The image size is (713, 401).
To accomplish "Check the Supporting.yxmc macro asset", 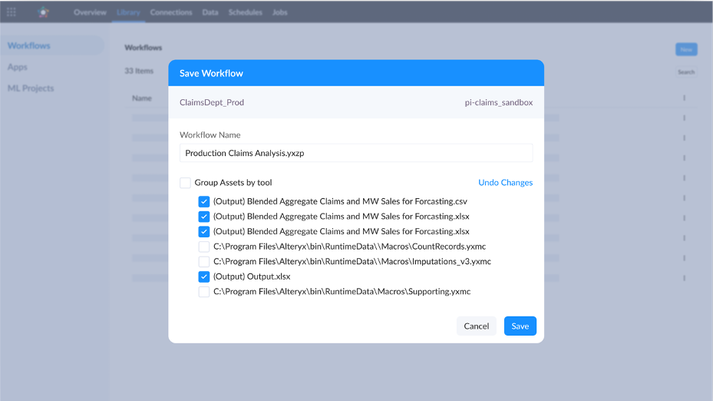I will coord(204,292).
